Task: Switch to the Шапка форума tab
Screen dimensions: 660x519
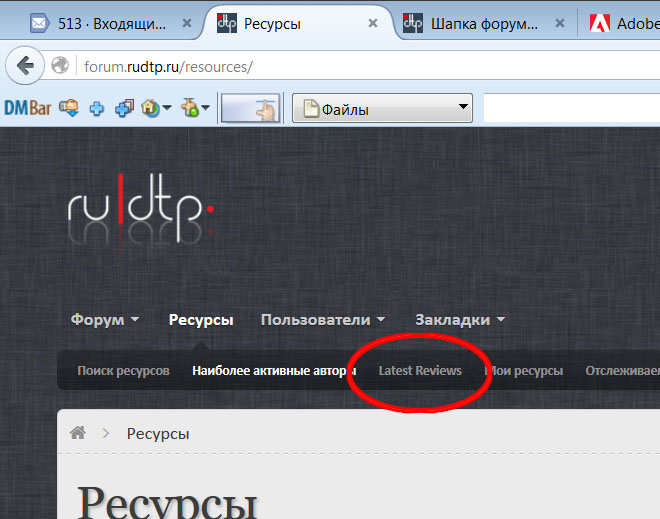Action: click(x=484, y=24)
